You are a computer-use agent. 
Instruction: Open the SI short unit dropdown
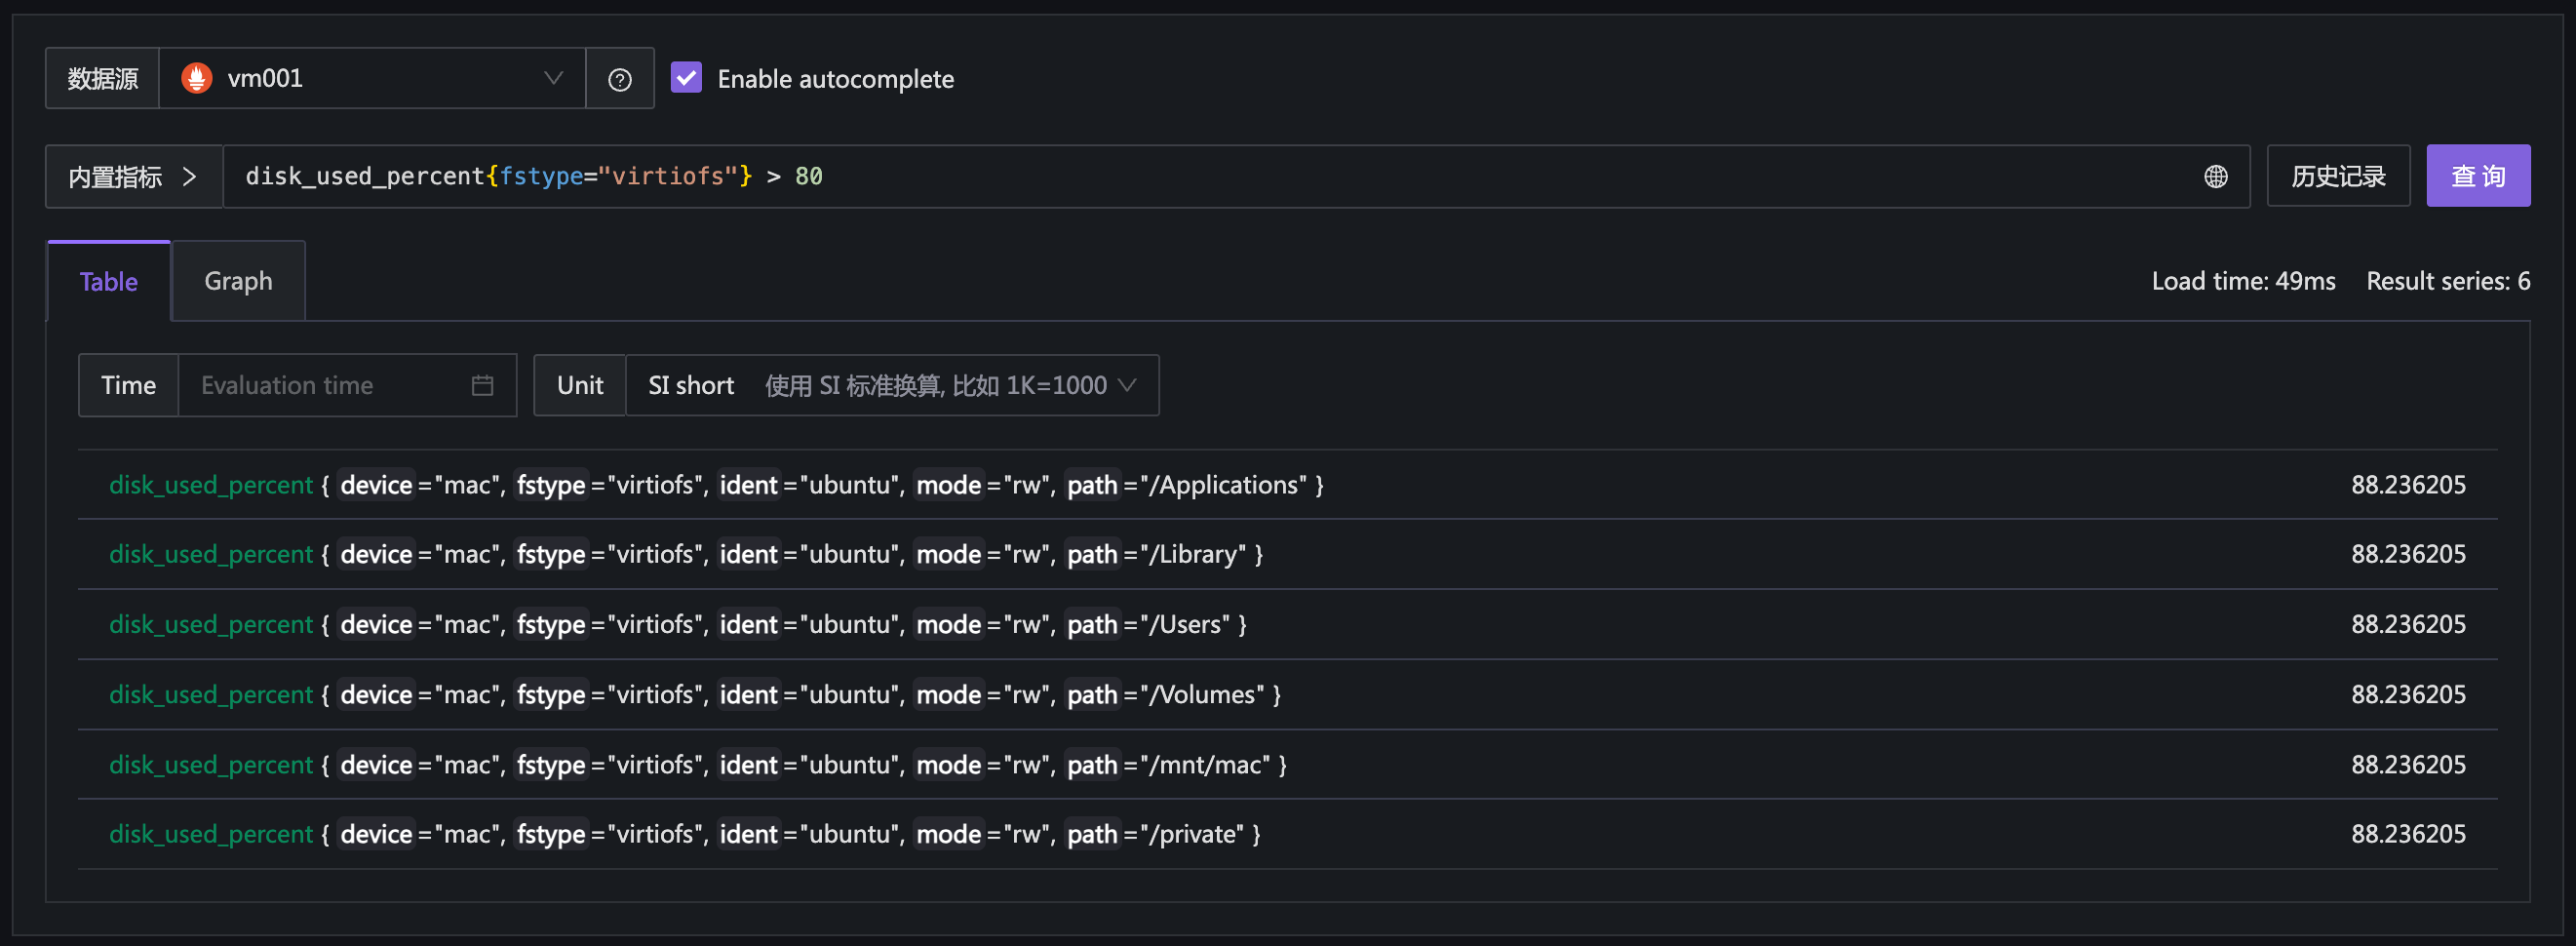point(891,385)
